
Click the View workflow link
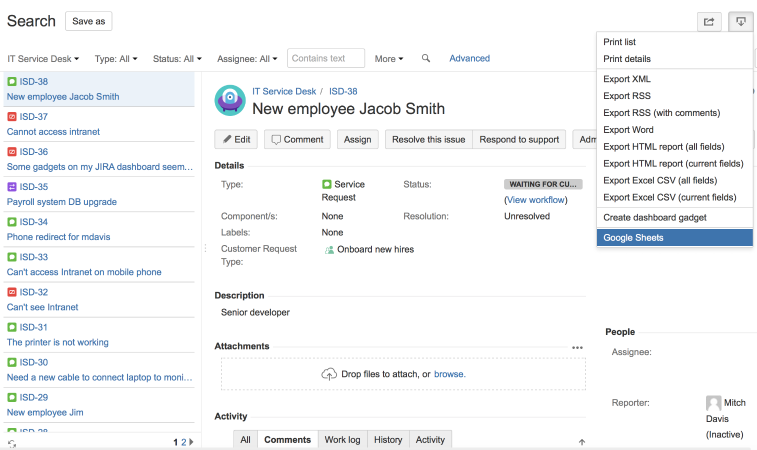click(x=536, y=200)
